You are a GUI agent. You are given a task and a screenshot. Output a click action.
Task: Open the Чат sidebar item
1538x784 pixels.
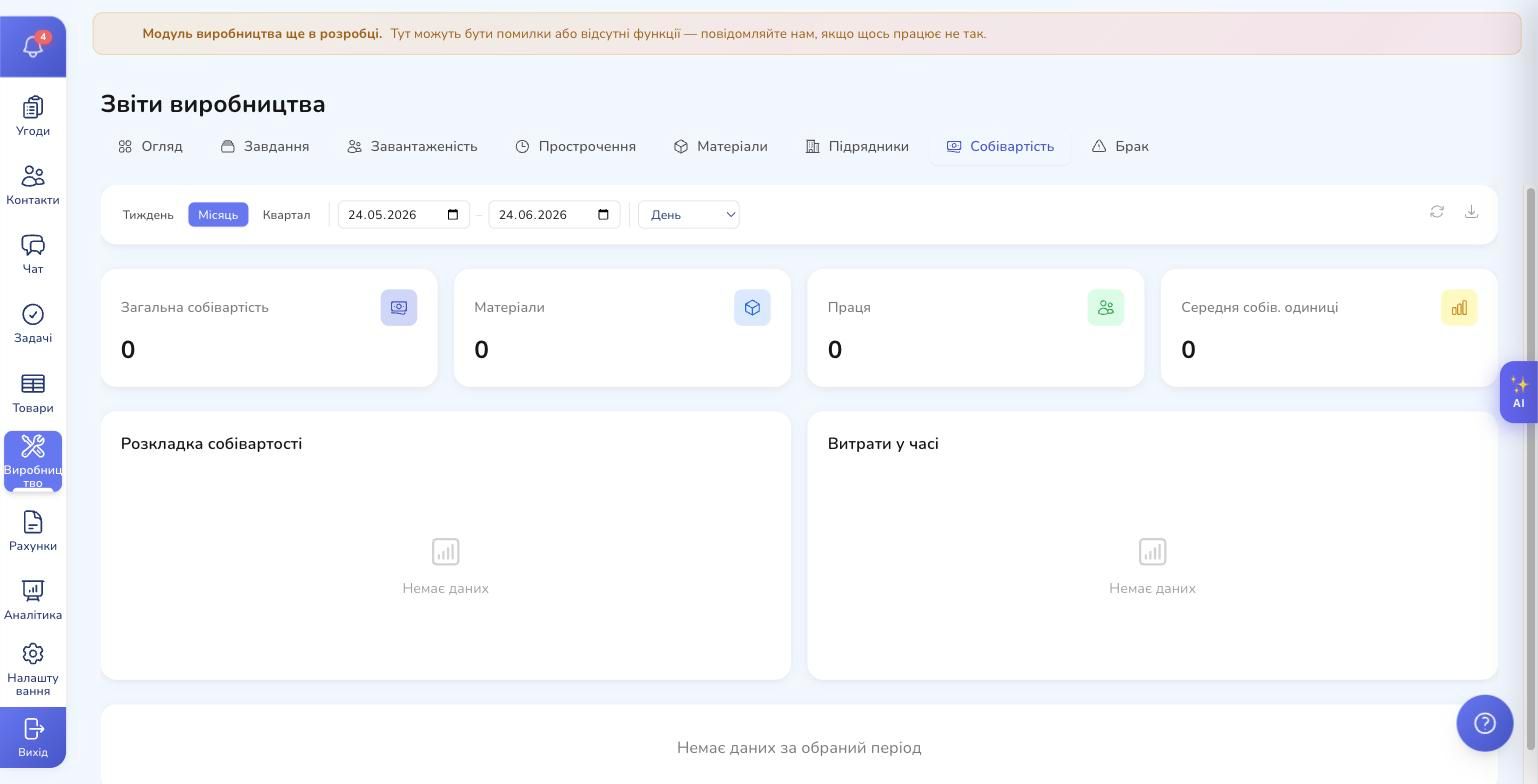tap(33, 254)
